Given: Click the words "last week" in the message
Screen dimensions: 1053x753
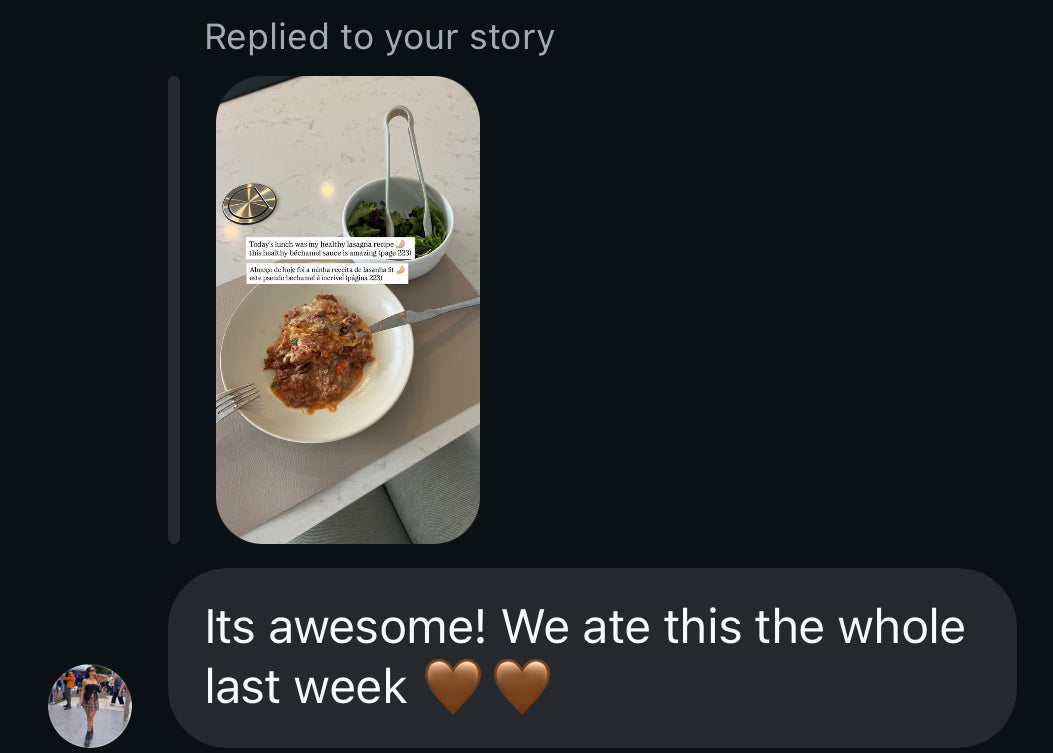Looking at the screenshot, I should [x=306, y=688].
